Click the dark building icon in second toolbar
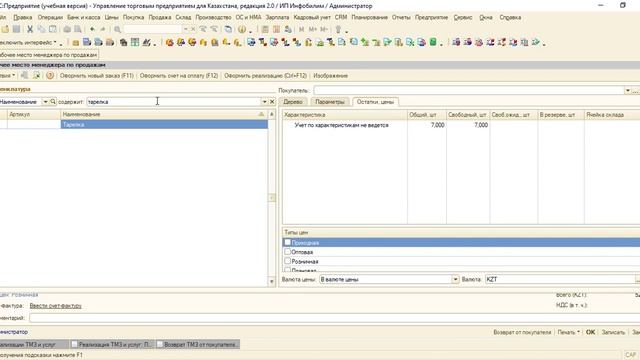Image resolution: width=640 pixels, height=360 pixels. point(123,42)
